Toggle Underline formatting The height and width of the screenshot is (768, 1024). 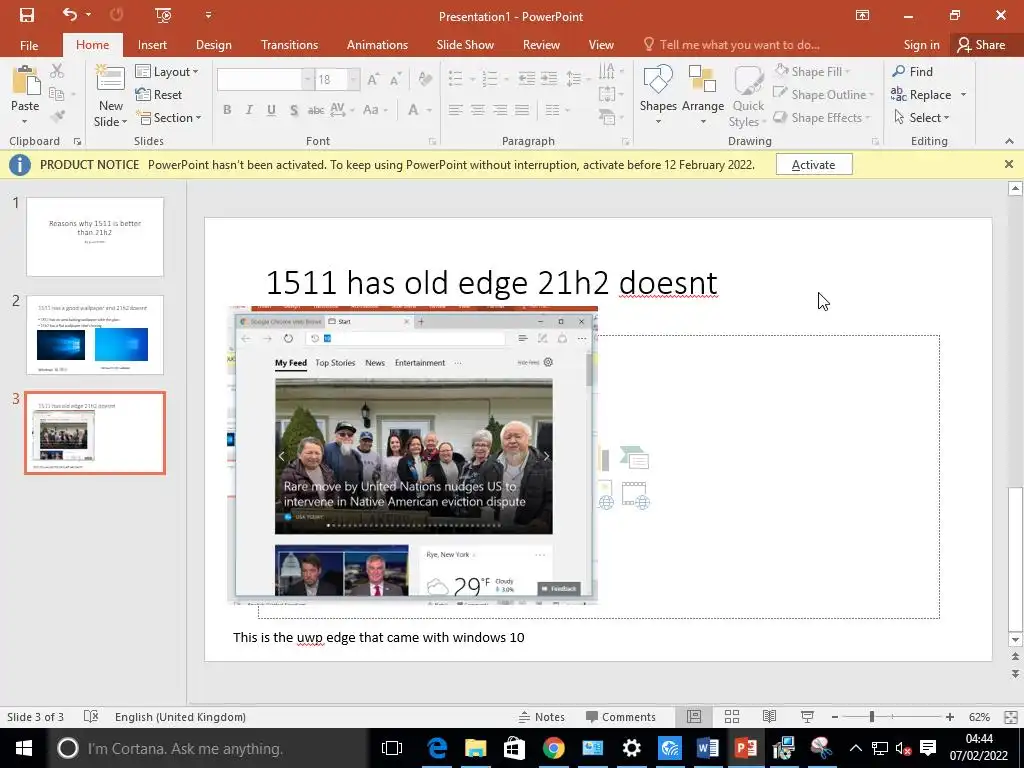click(271, 110)
